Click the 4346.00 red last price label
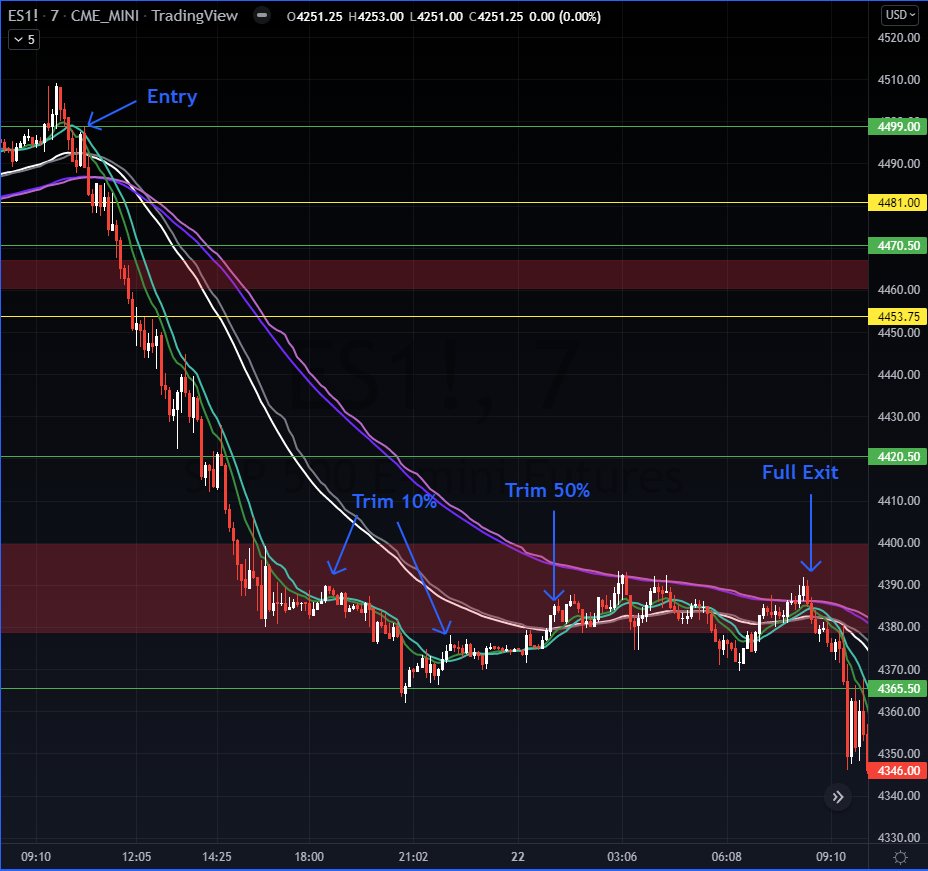928x871 pixels. 897,770
